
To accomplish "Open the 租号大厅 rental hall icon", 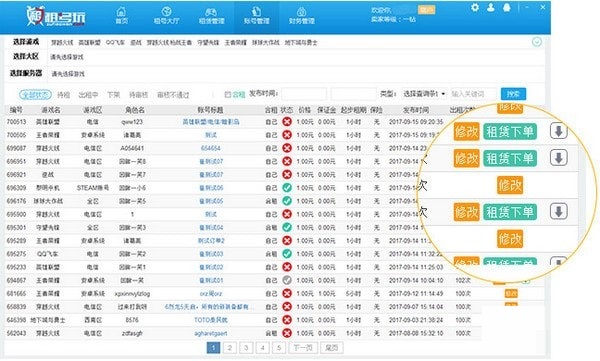I will pyautogui.click(x=166, y=12).
